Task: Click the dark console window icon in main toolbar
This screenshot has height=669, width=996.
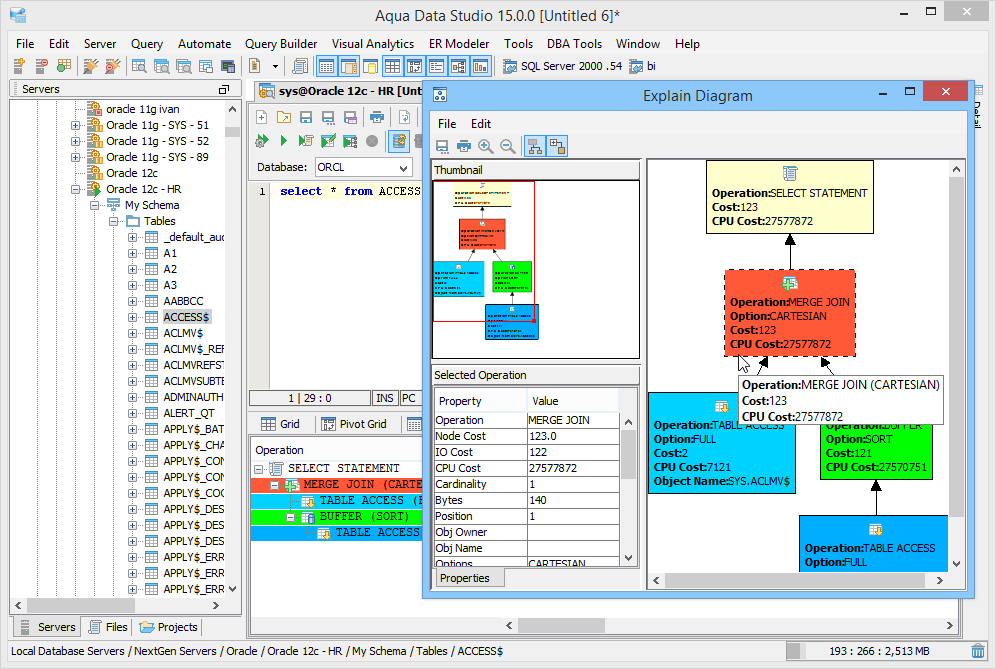Action: pyautogui.click(x=227, y=66)
